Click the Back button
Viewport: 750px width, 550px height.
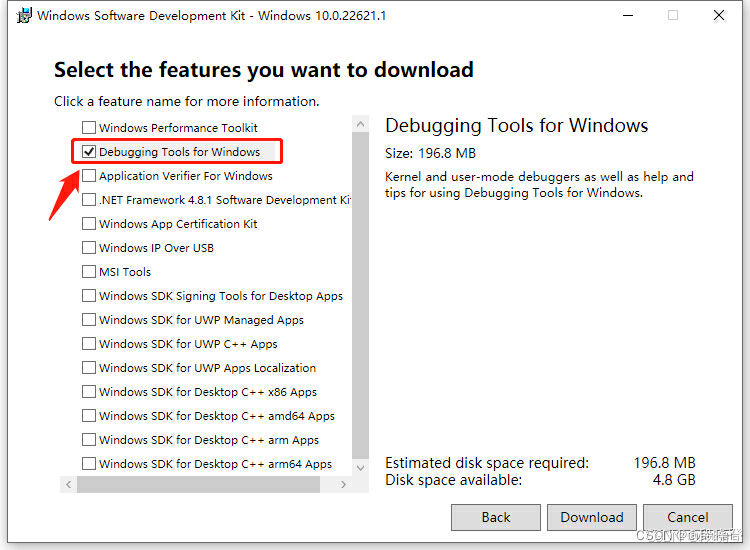click(496, 517)
